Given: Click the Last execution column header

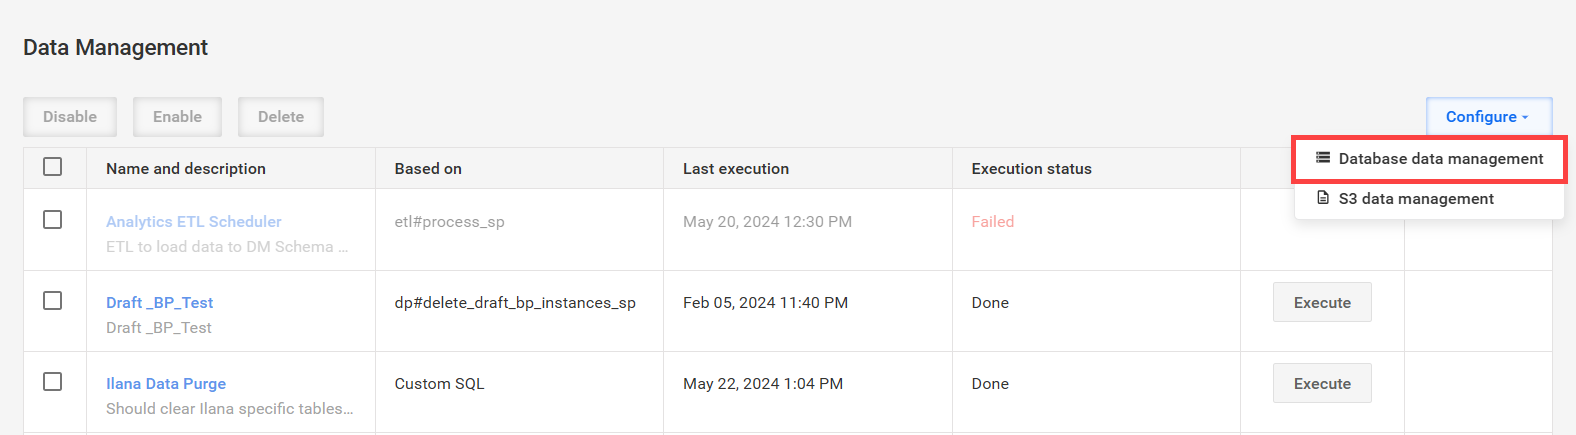Looking at the screenshot, I should 736,169.
